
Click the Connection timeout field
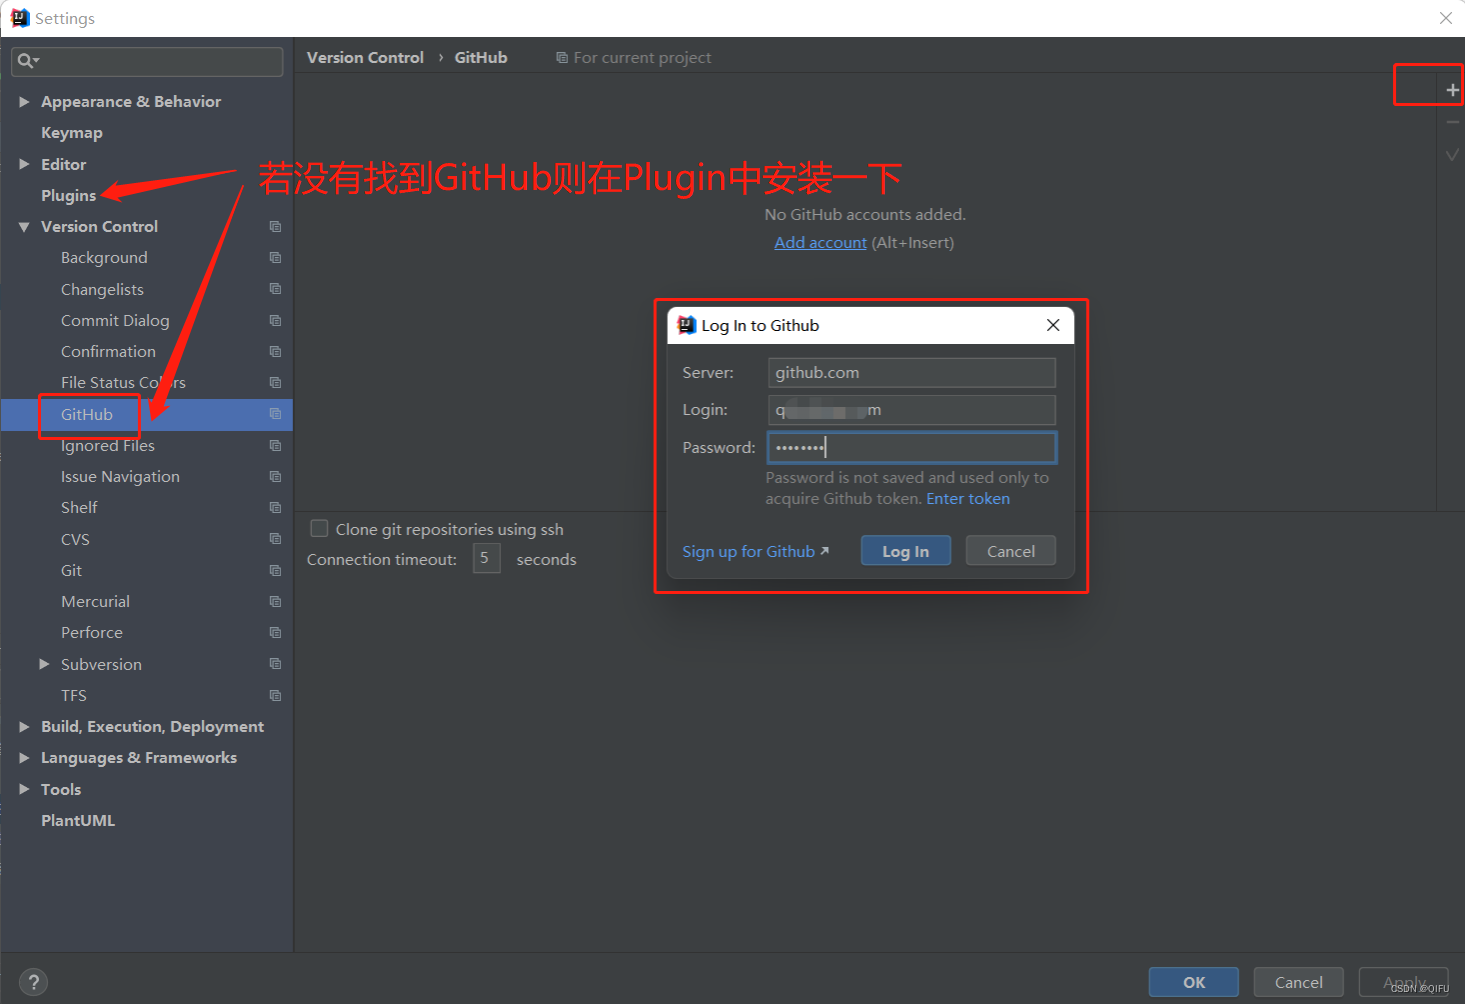point(486,558)
